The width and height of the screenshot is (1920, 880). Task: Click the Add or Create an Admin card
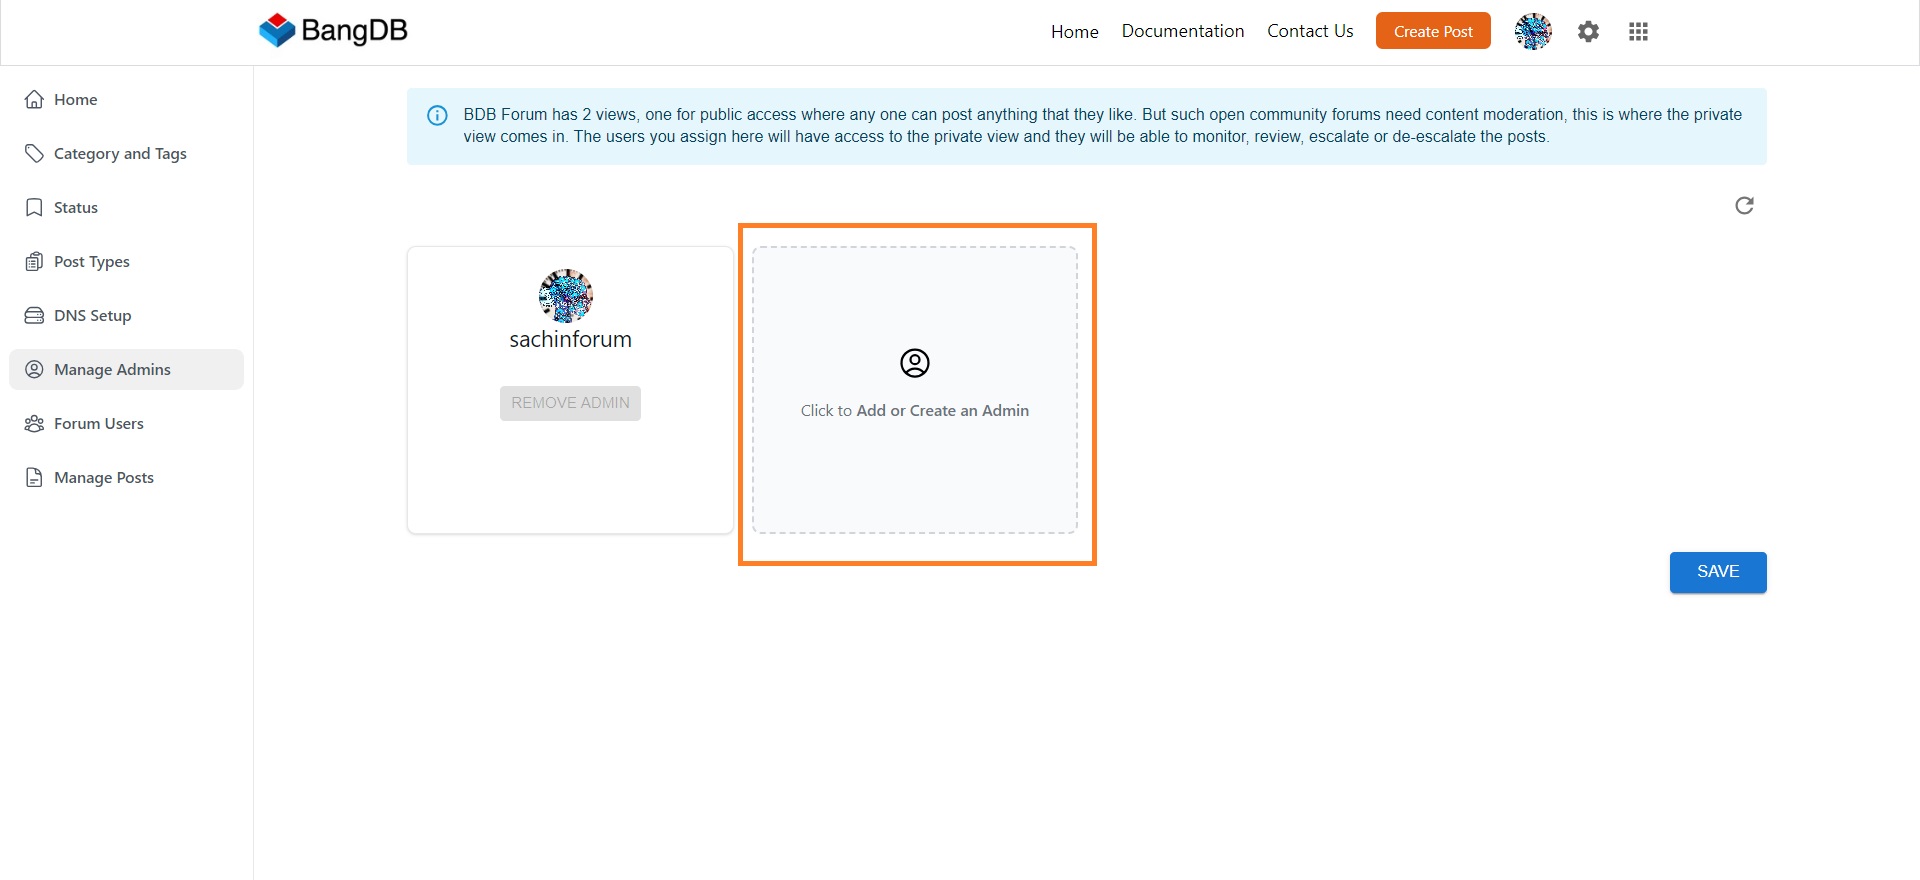coord(915,390)
